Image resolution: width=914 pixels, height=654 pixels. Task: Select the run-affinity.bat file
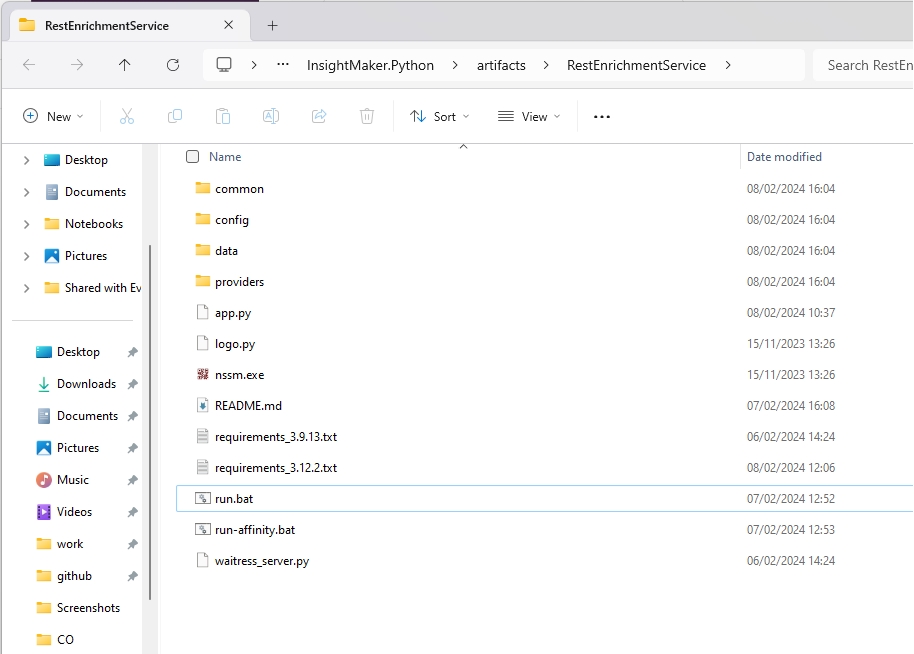pyautogui.click(x=255, y=530)
